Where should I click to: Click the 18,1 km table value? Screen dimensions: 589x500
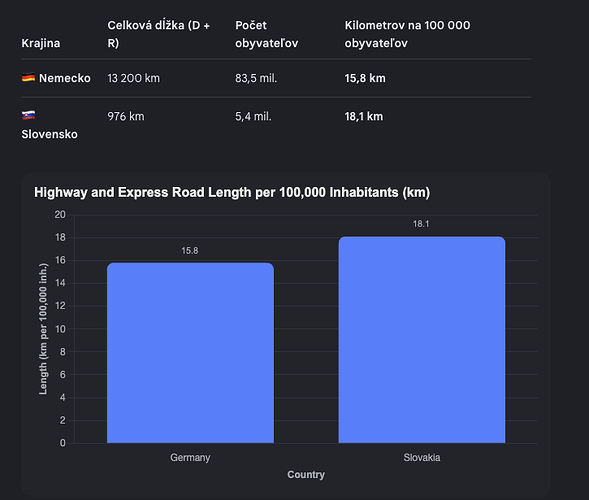[364, 116]
